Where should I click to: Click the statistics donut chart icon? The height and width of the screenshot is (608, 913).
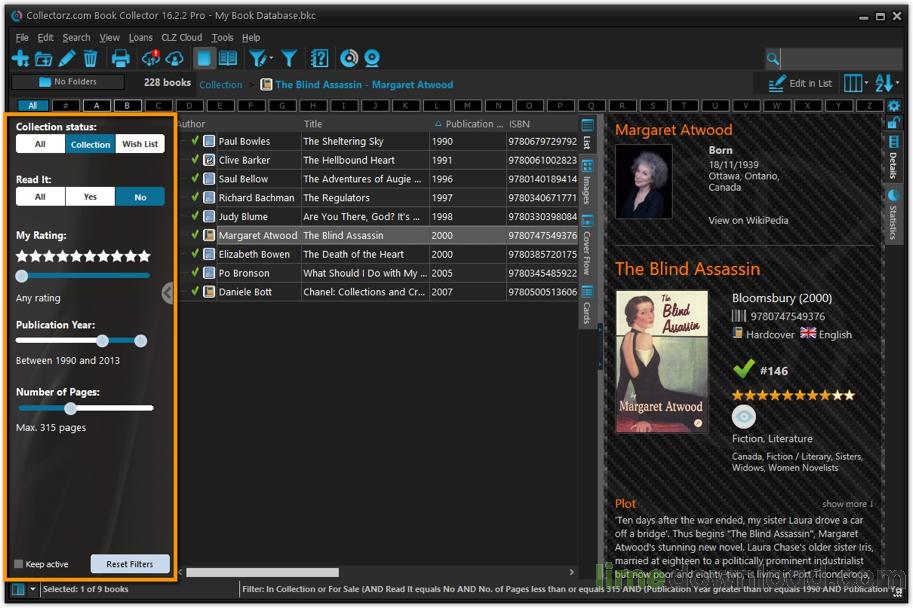(x=349, y=58)
